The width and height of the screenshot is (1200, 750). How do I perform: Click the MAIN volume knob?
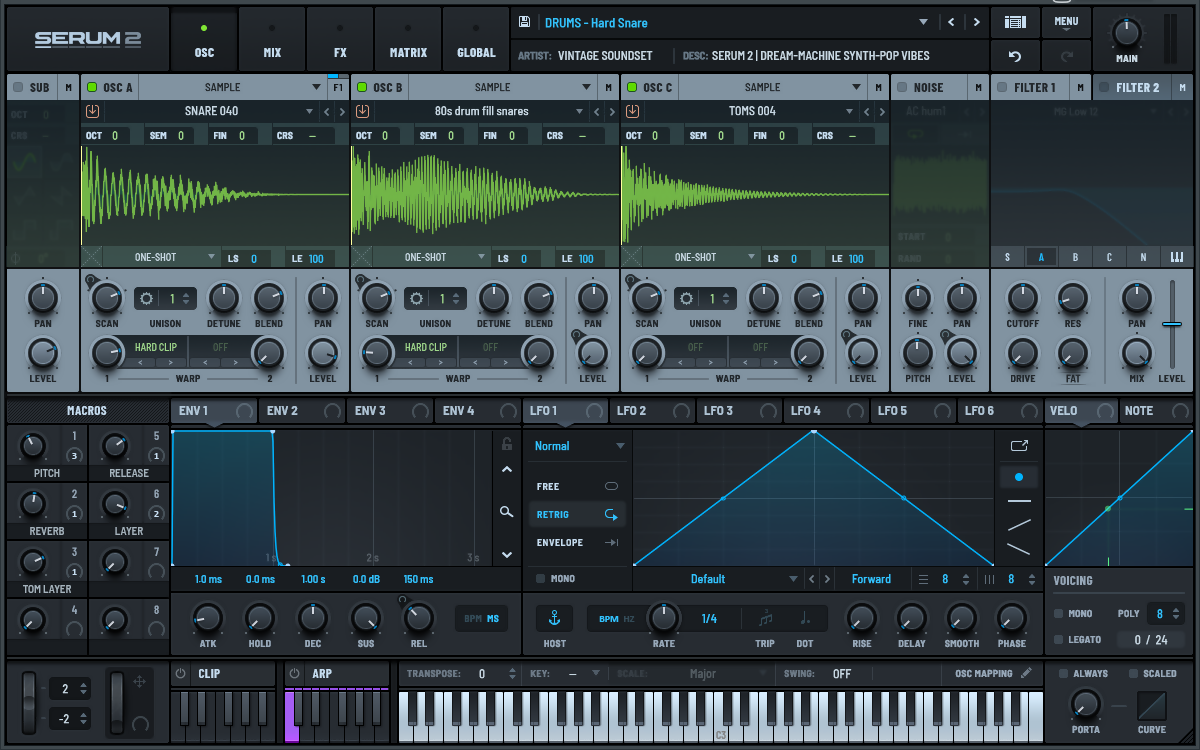click(x=1126, y=33)
